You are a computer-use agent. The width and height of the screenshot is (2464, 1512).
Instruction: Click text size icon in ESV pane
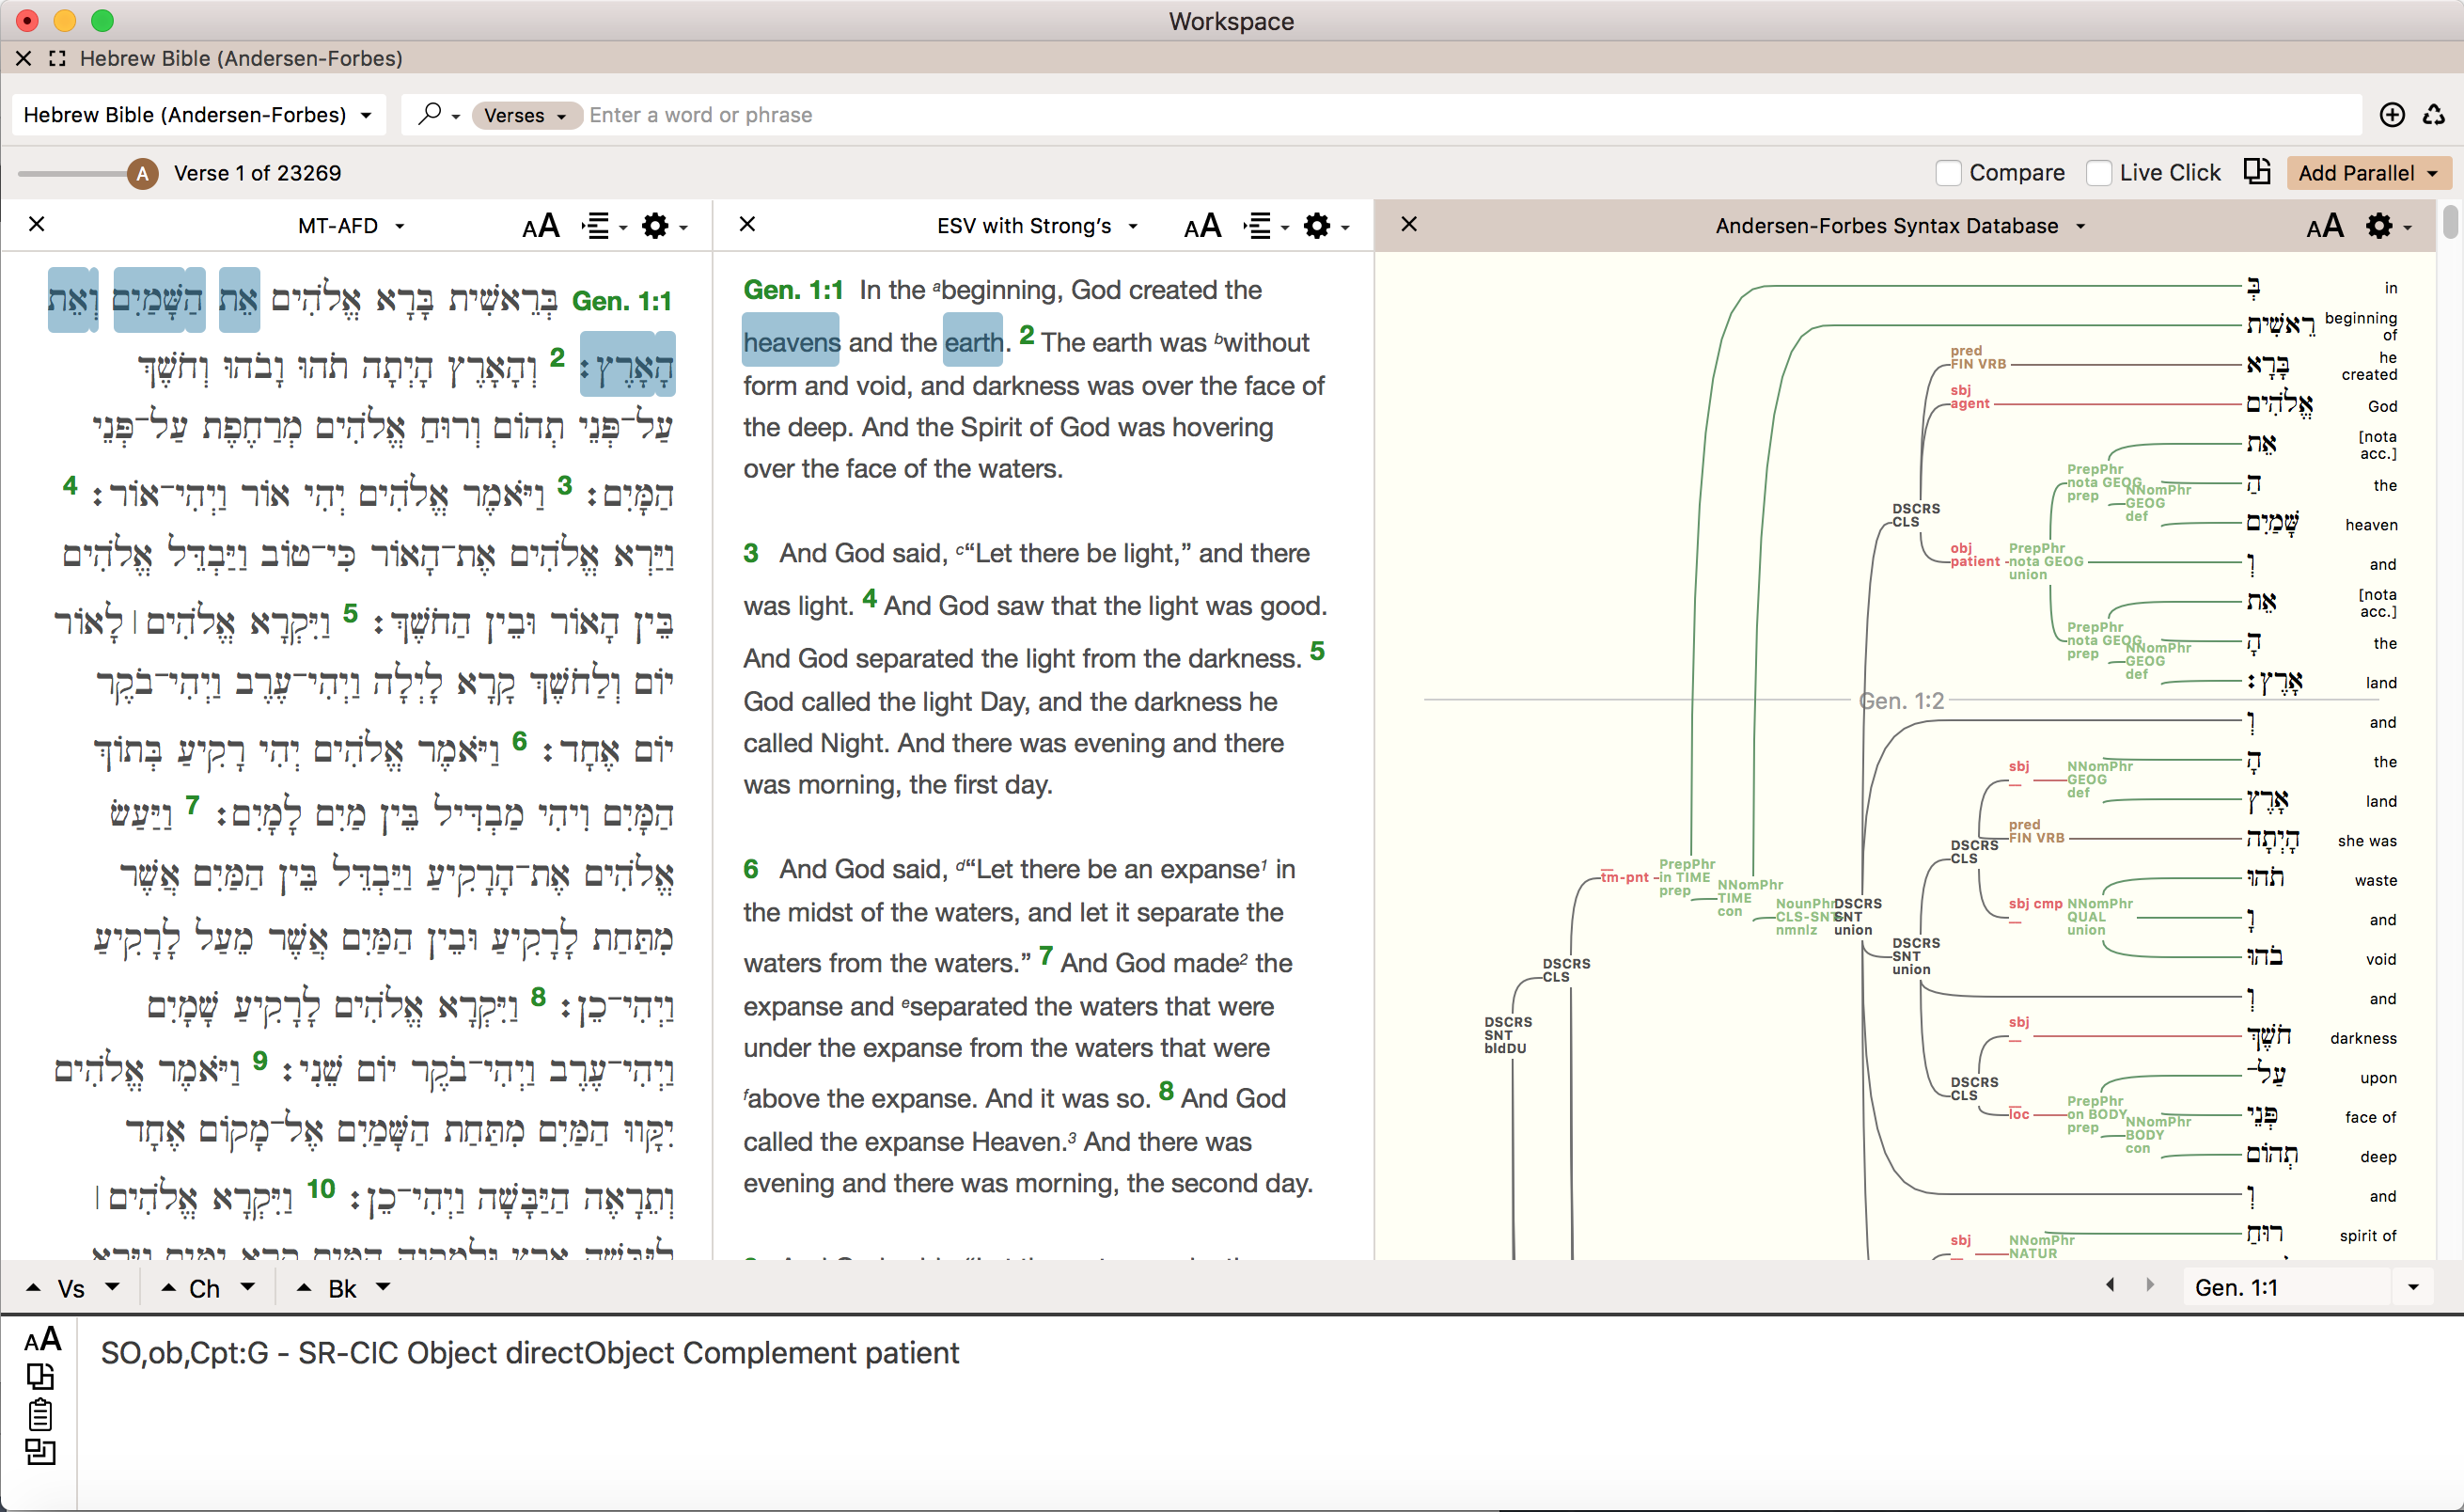[x=1202, y=226]
